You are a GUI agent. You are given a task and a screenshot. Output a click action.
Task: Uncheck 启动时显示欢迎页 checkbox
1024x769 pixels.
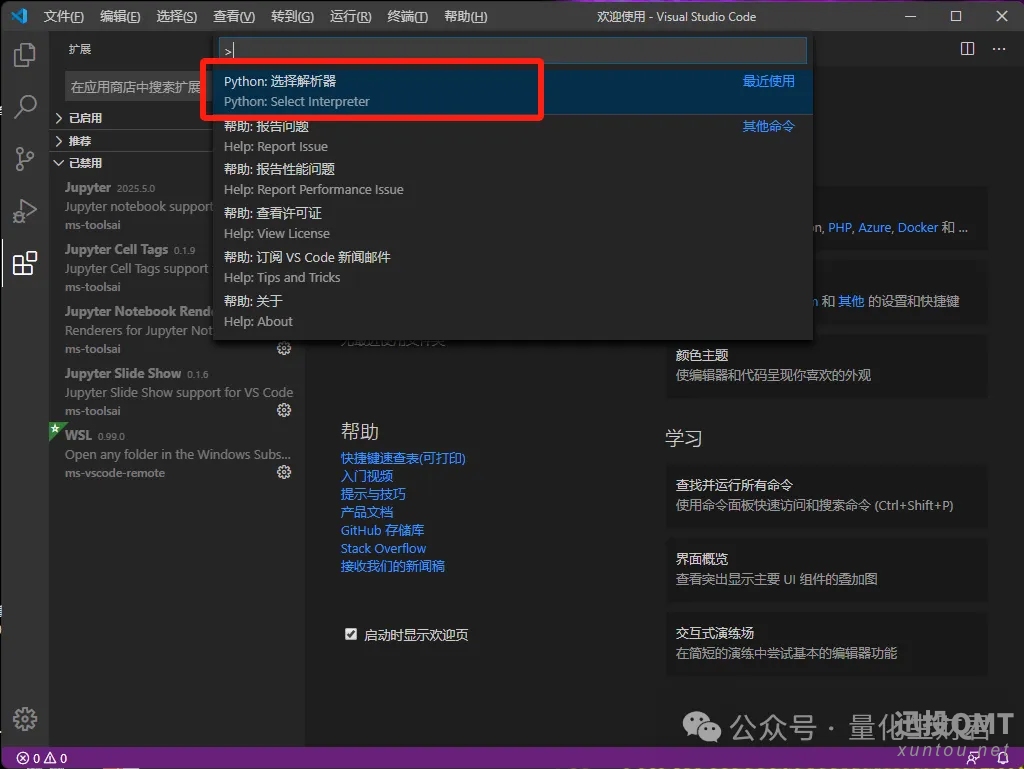pos(351,634)
